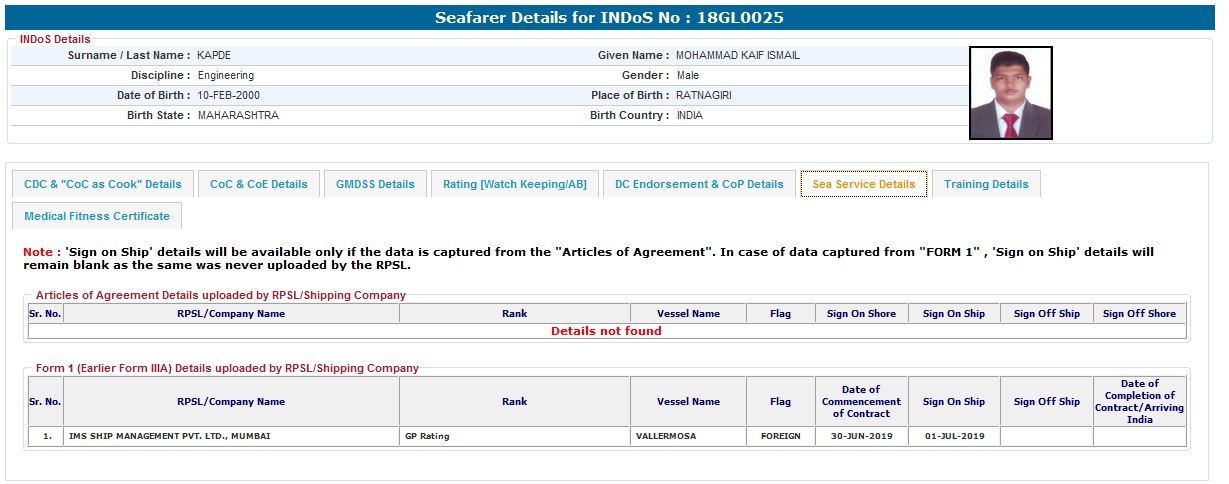Click the Date of Commencement of Contract header
This screenshot has height=484, width=1229.
coord(861,402)
